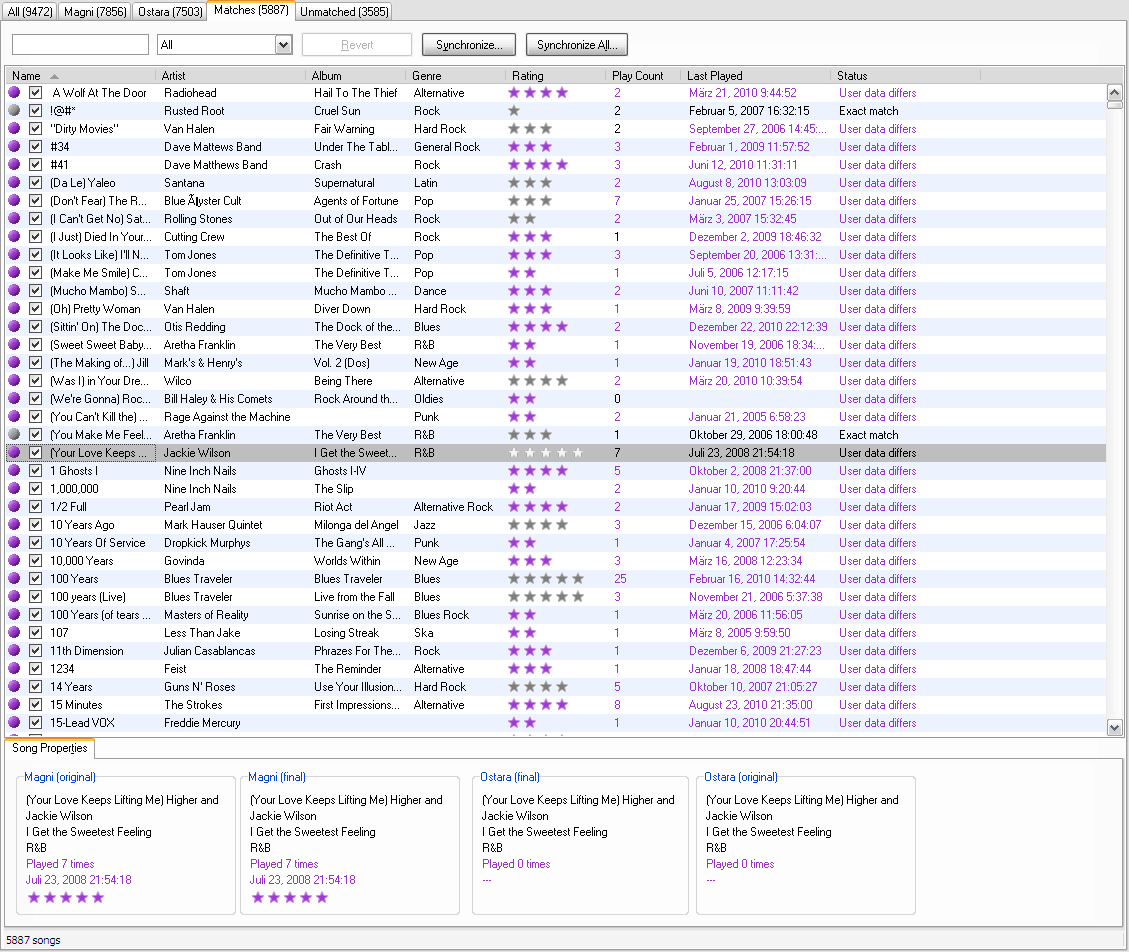This screenshot has width=1129, height=952.
Task: Open the All filter dropdown
Action: coord(284,45)
